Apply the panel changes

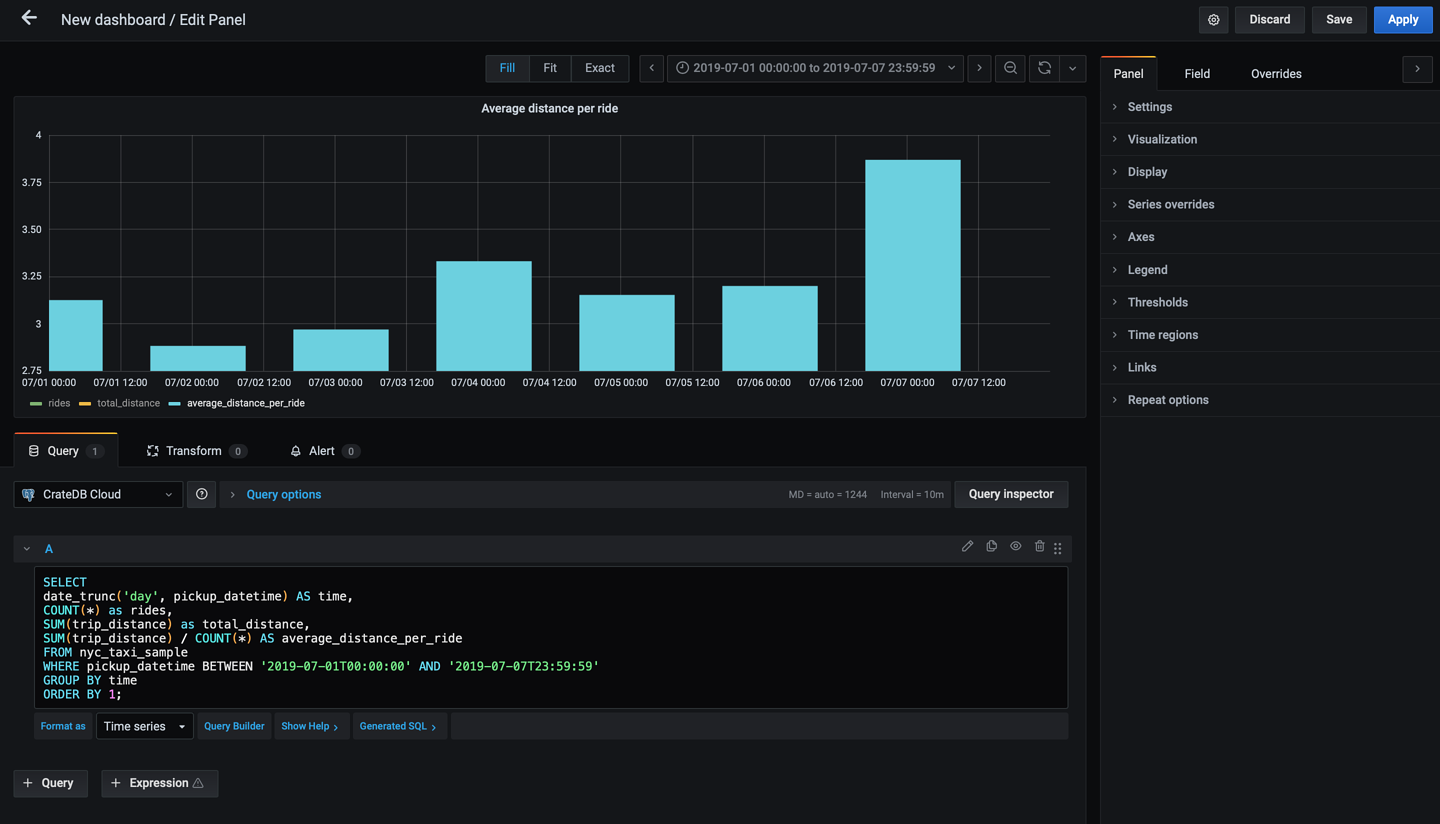click(x=1403, y=20)
